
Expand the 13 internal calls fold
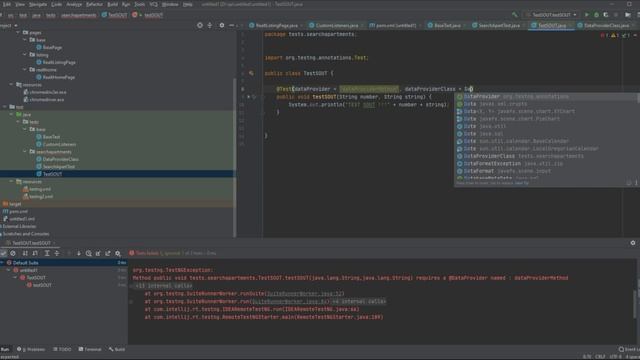tap(164, 286)
